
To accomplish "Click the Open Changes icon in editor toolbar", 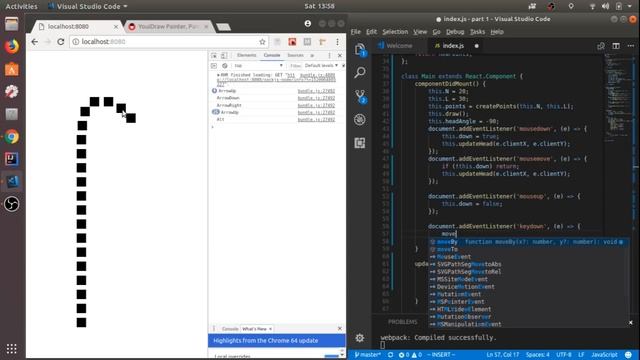I will 601,46.
